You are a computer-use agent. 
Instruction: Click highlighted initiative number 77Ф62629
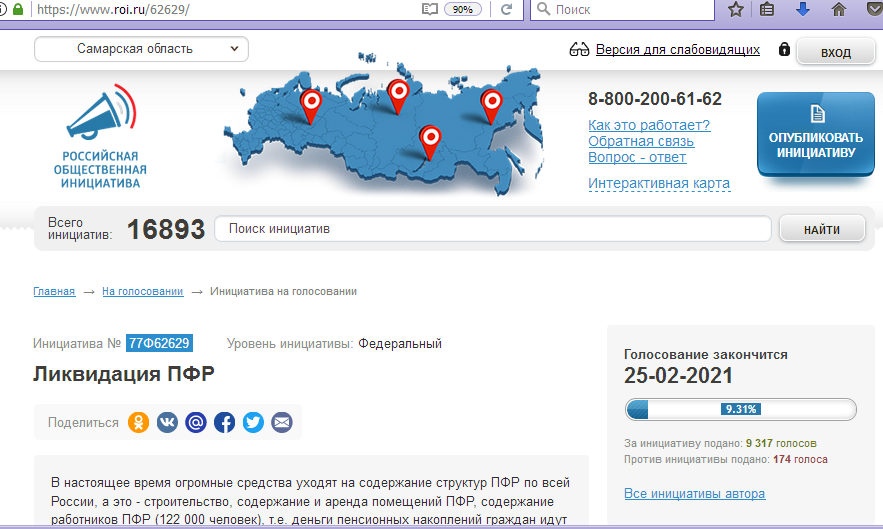[x=159, y=343]
